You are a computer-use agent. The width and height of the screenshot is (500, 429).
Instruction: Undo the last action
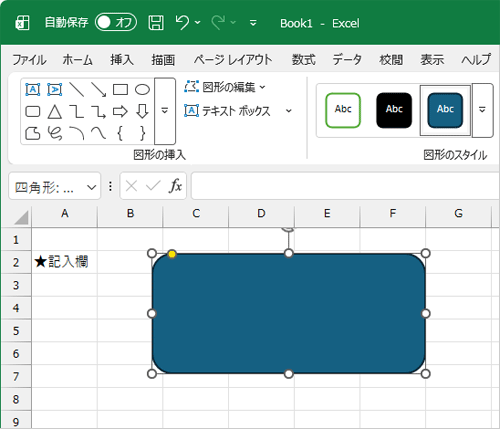(x=182, y=23)
